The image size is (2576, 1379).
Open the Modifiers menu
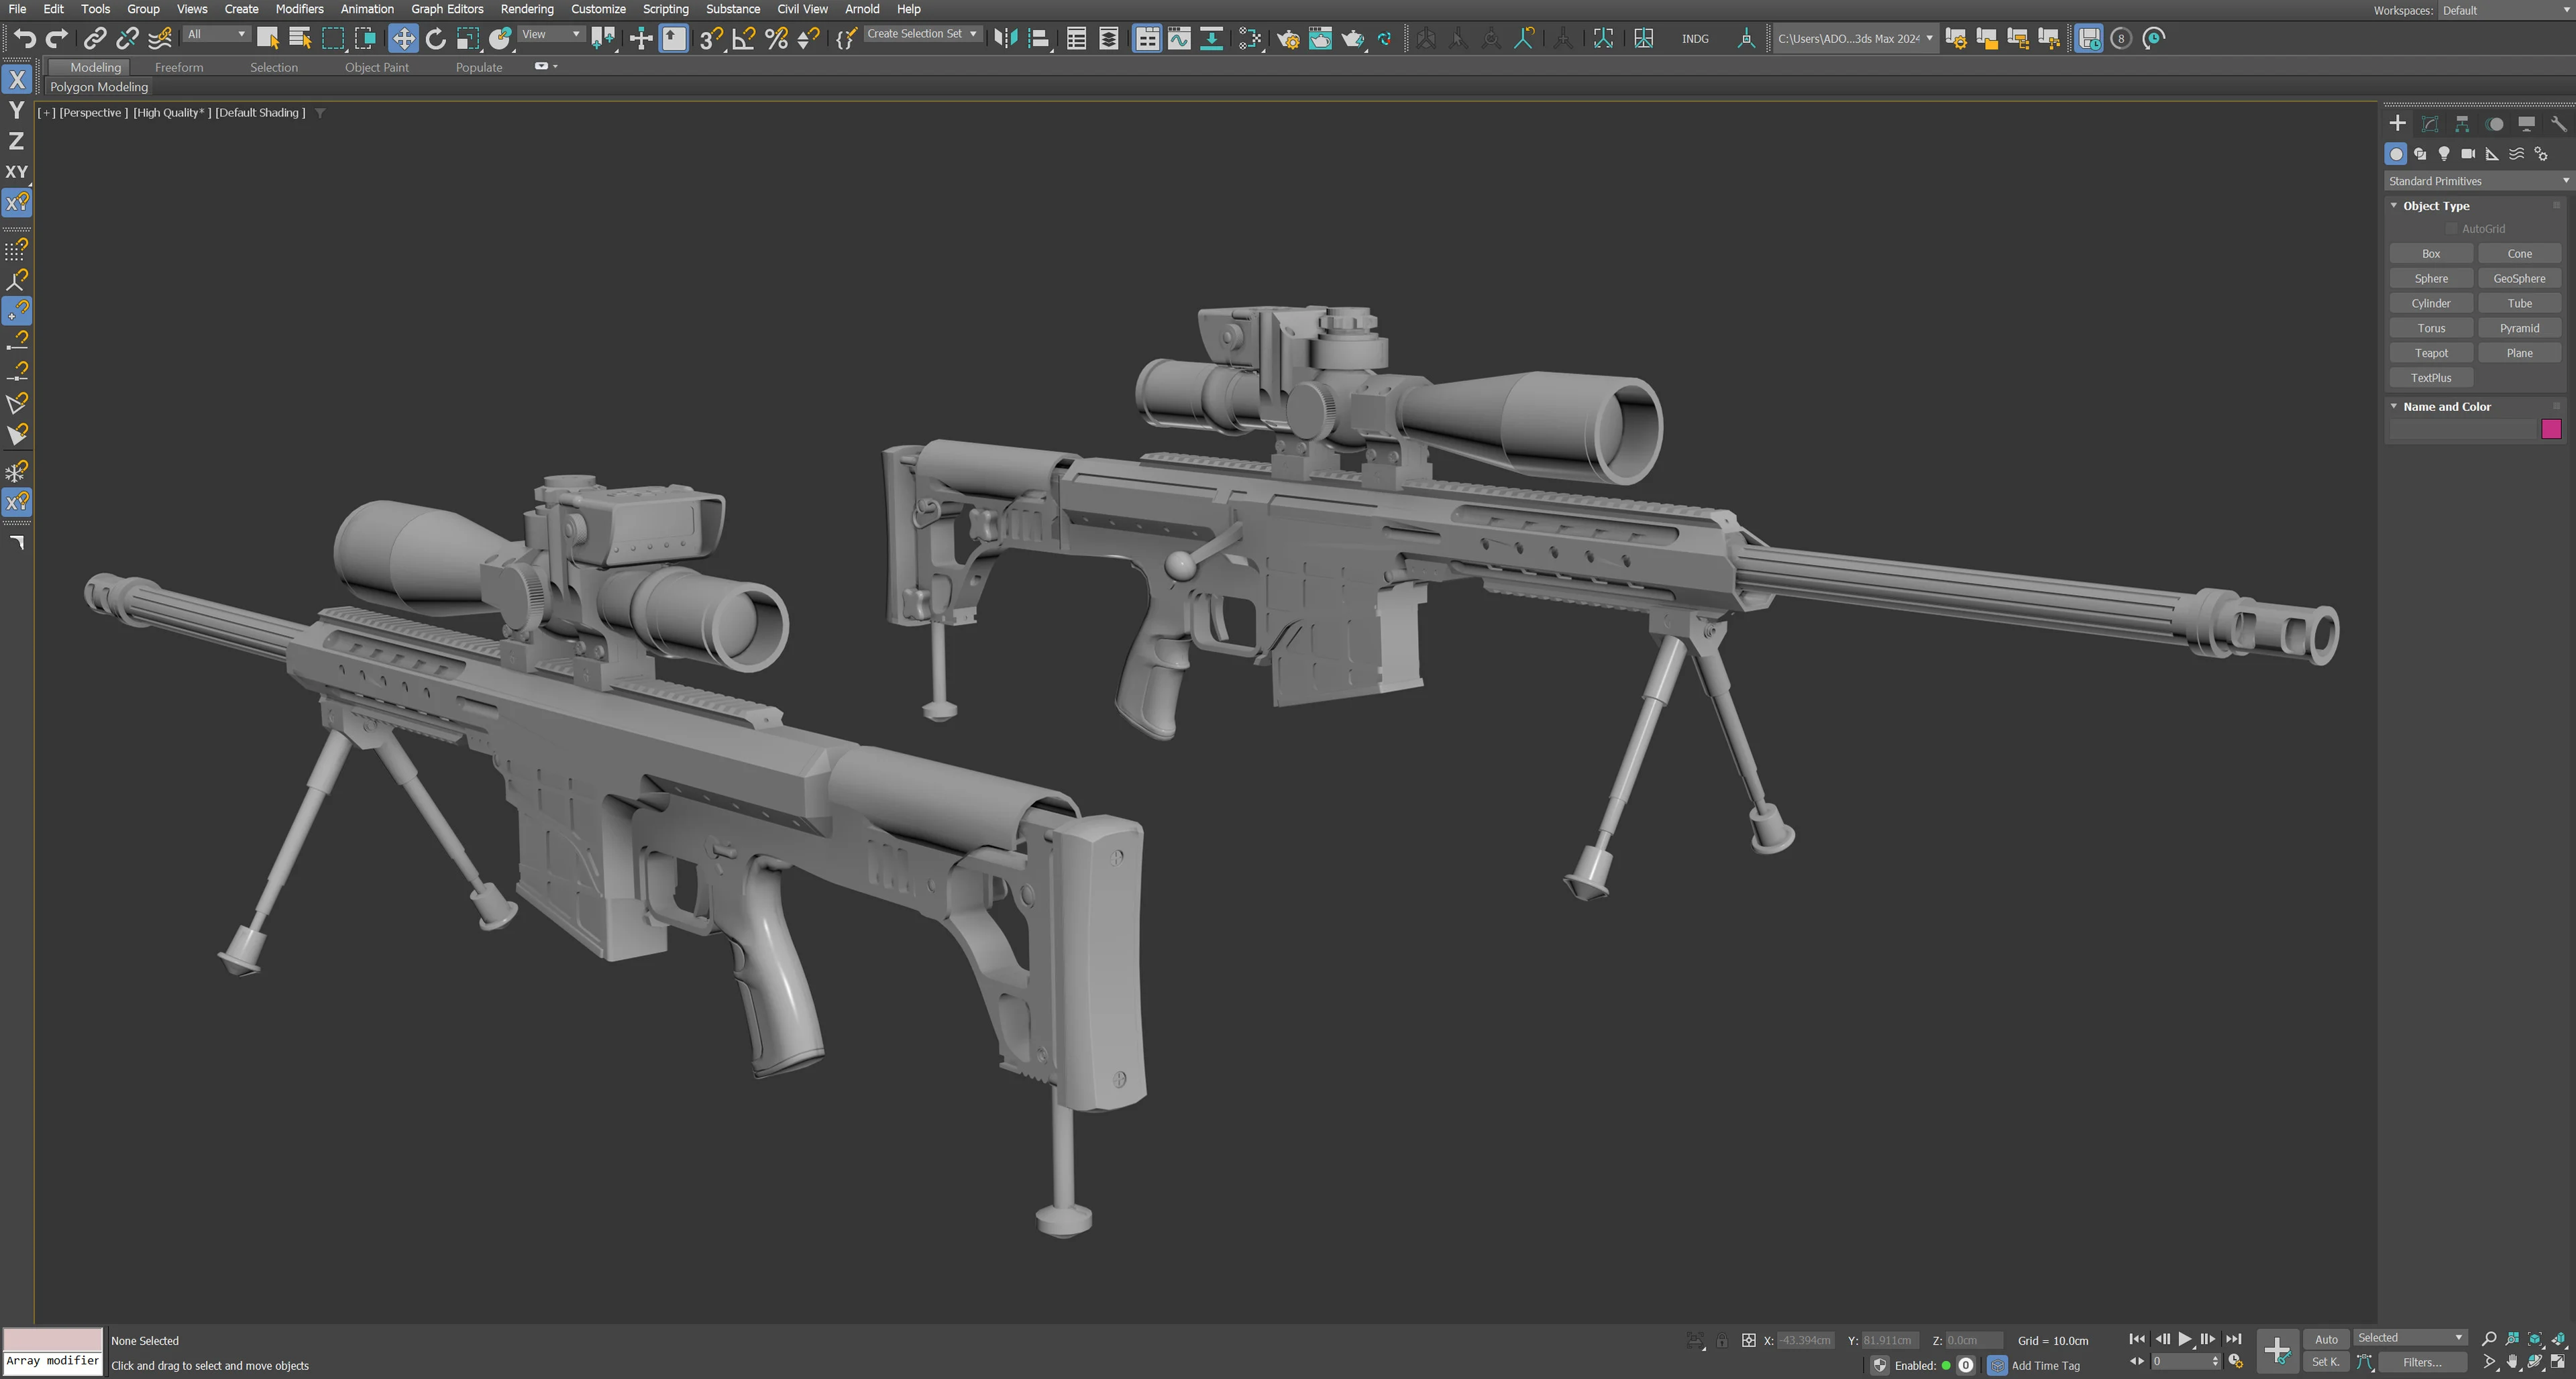[x=299, y=9]
